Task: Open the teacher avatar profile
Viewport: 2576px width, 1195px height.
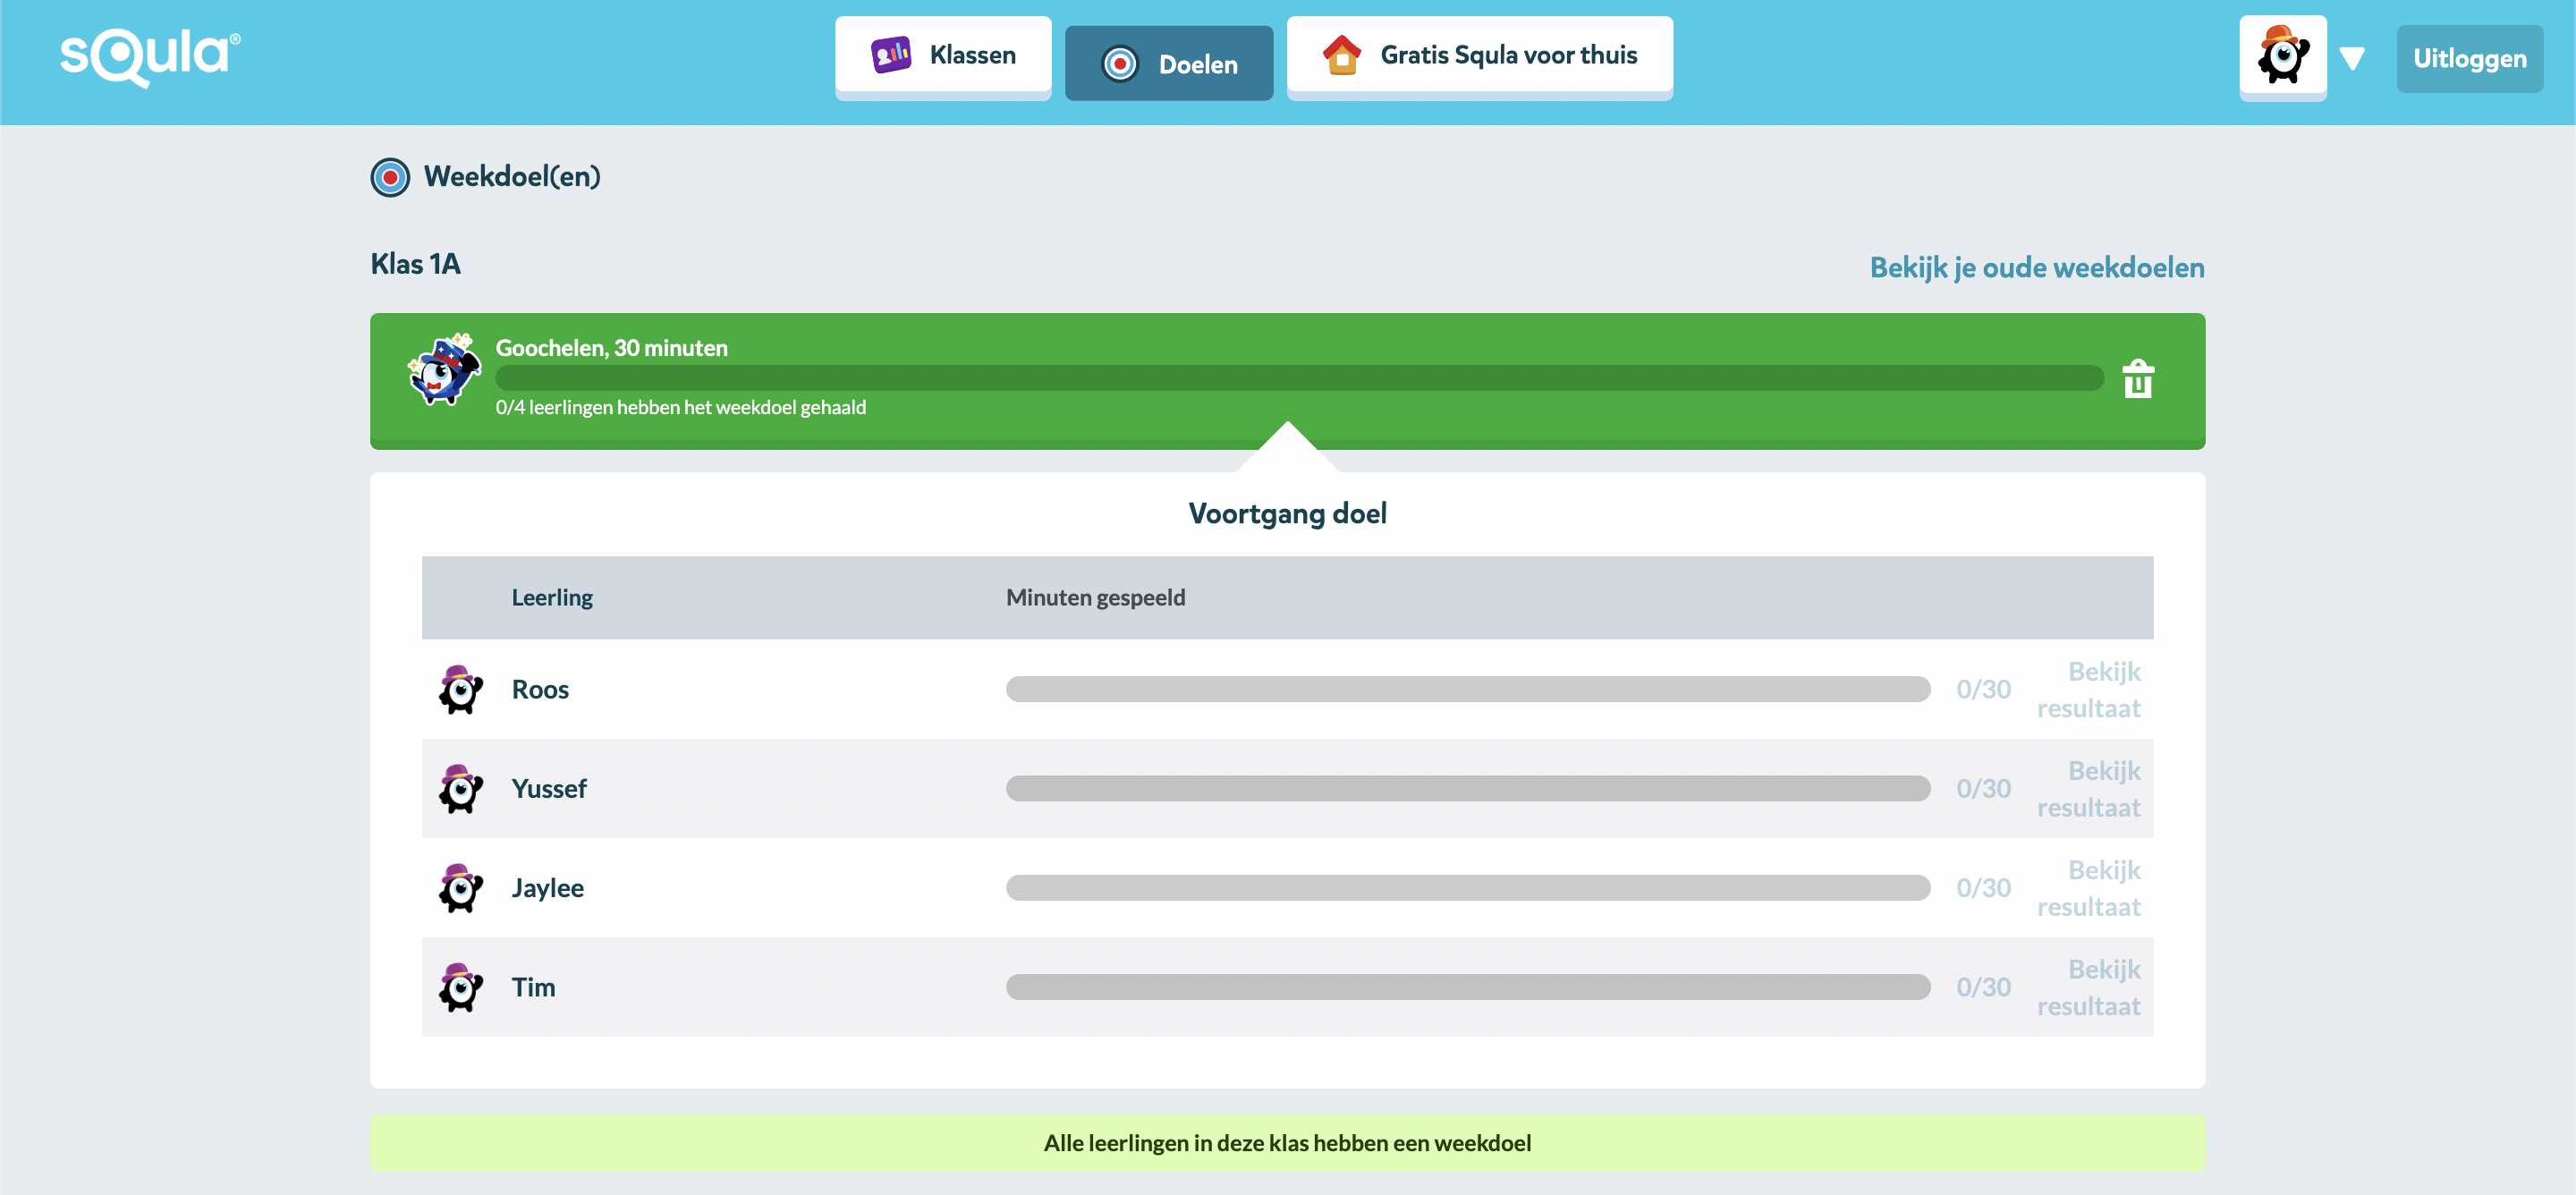Action: pyautogui.click(x=2282, y=56)
